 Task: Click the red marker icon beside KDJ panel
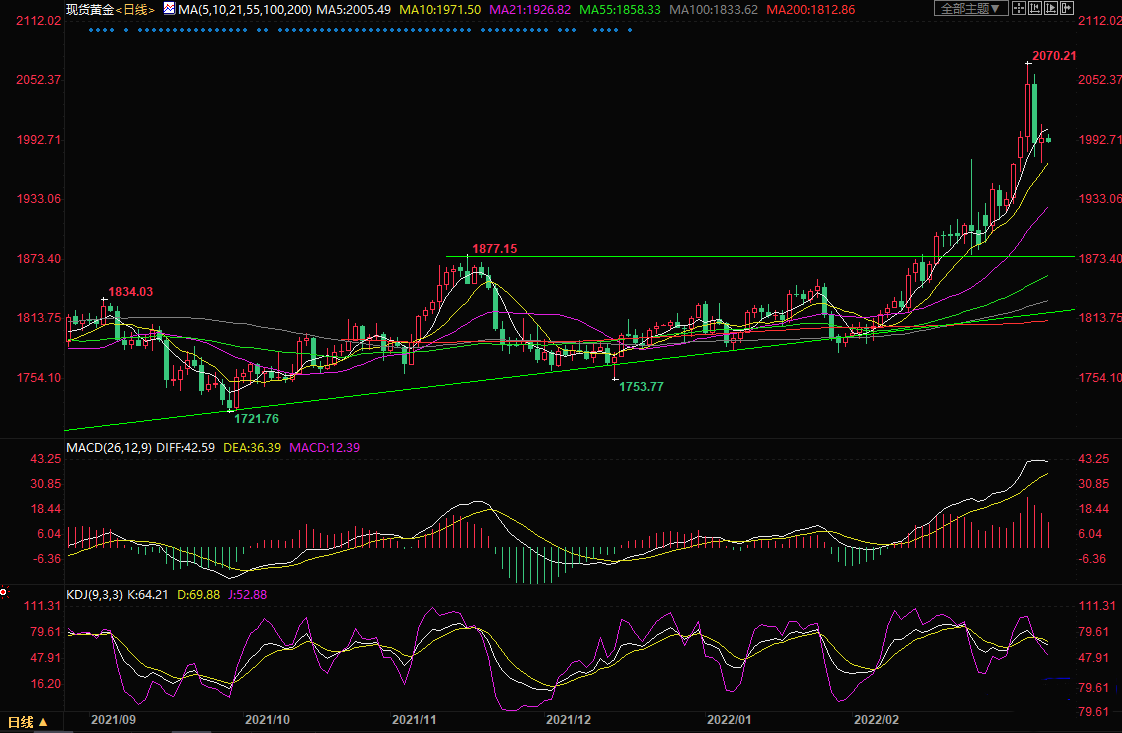click(x=4, y=592)
